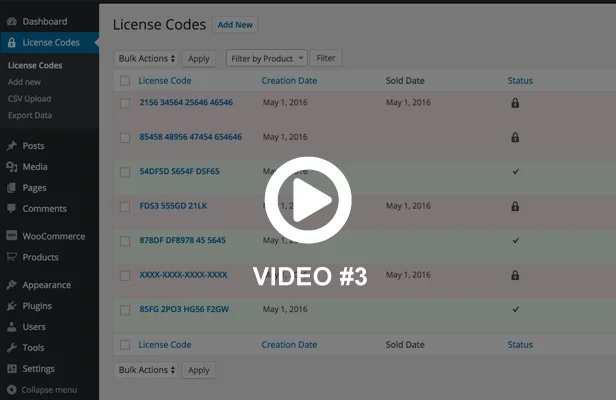The image size is (616, 400).
Task: Click the Comments speech bubble icon
Action: click(11, 209)
